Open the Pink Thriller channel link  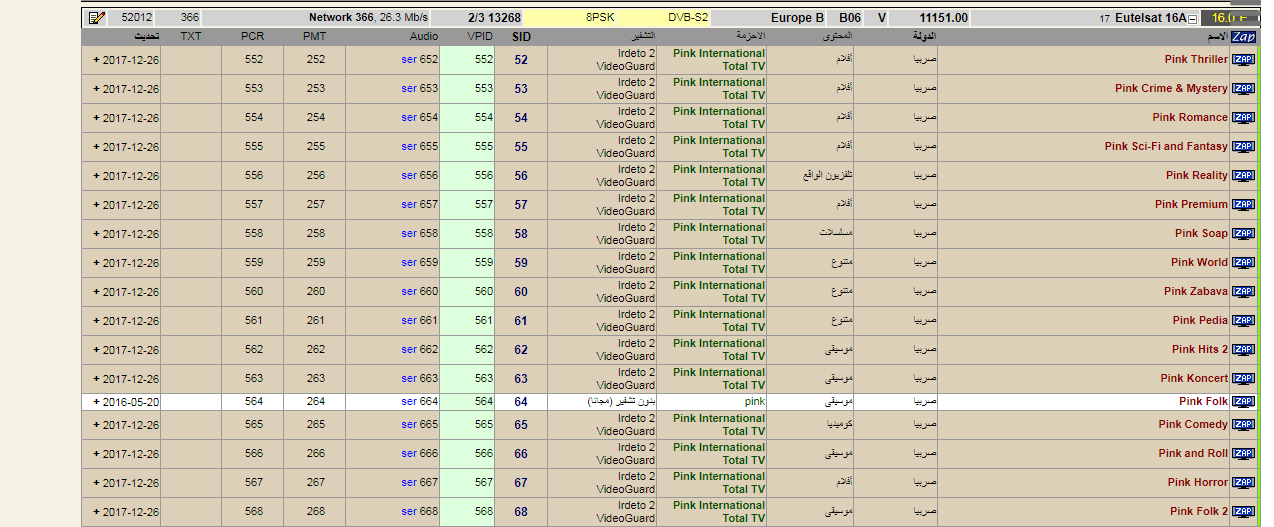tap(1196, 60)
